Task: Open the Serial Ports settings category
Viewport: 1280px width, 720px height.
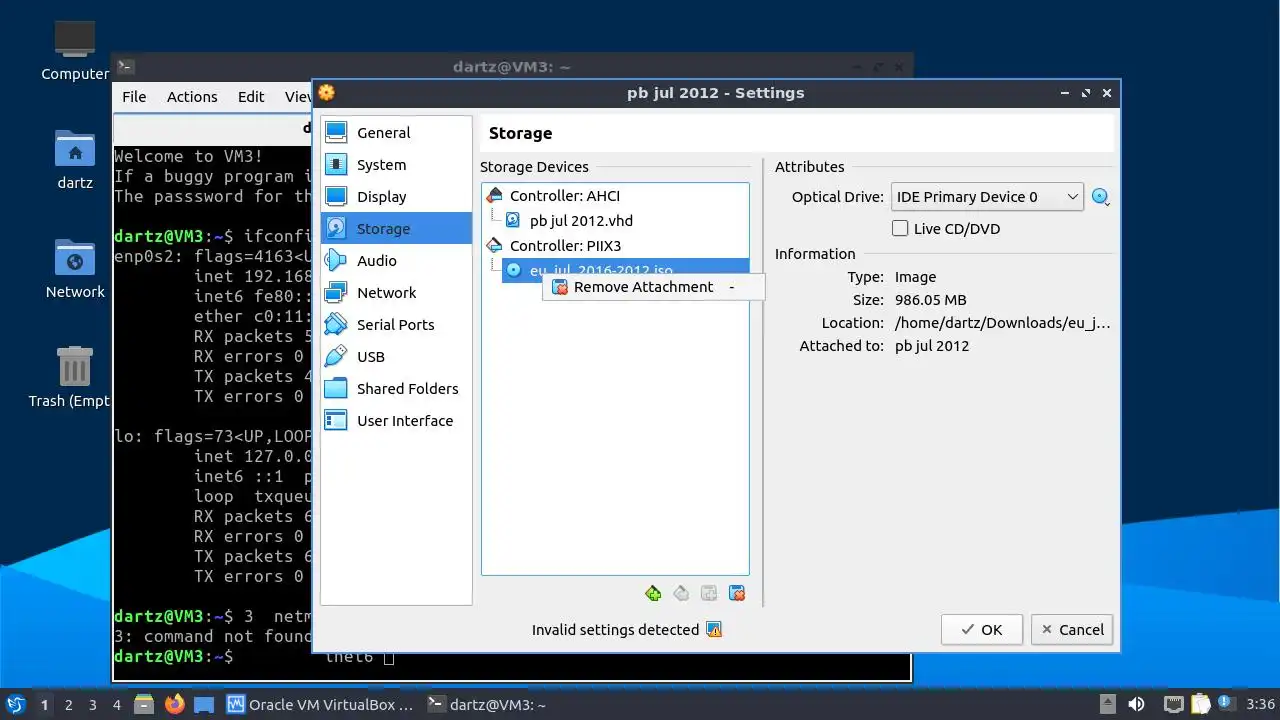Action: pos(396,324)
